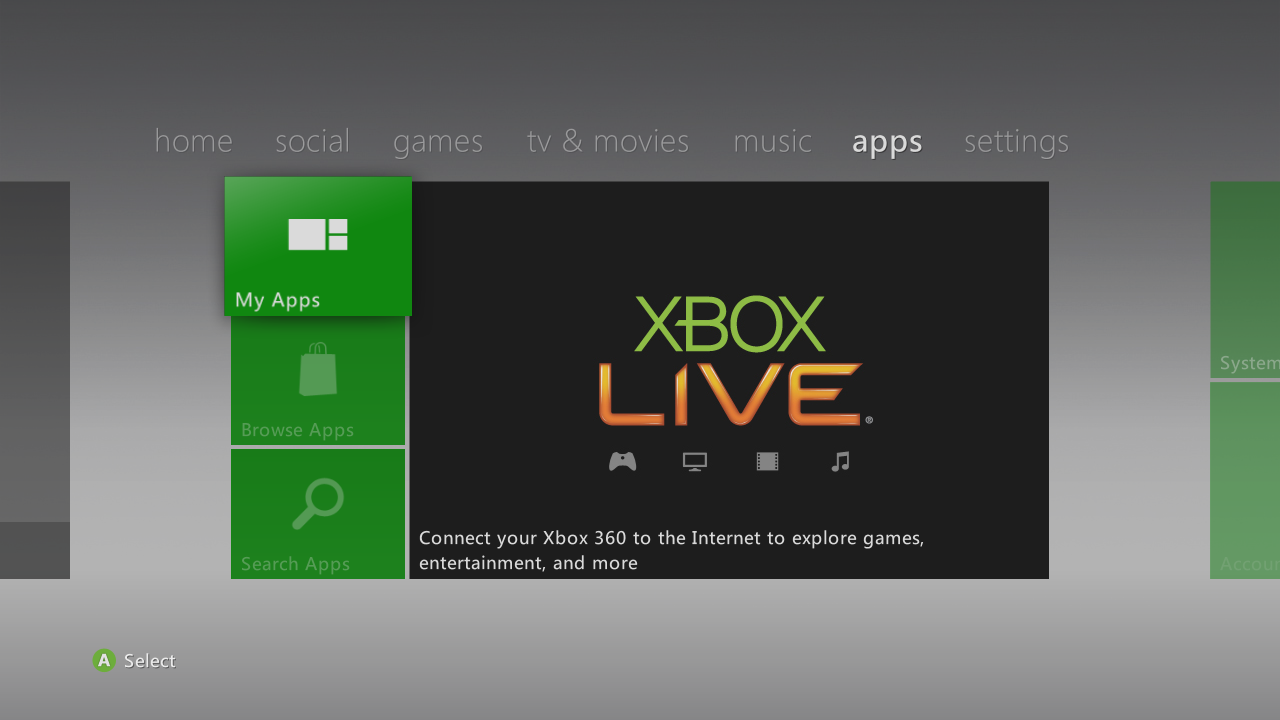Click the music note icon under Xbox Live
The height and width of the screenshot is (720, 1280).
point(840,461)
